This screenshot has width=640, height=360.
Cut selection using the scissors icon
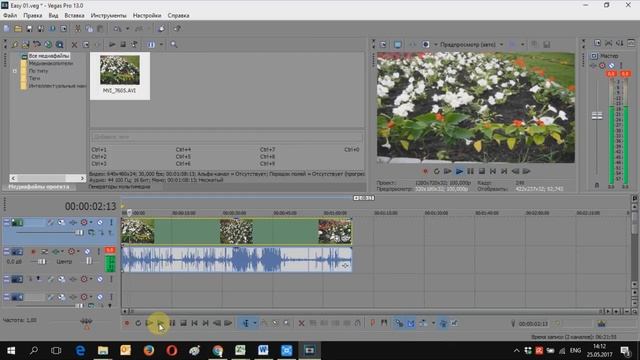(x=78, y=29)
